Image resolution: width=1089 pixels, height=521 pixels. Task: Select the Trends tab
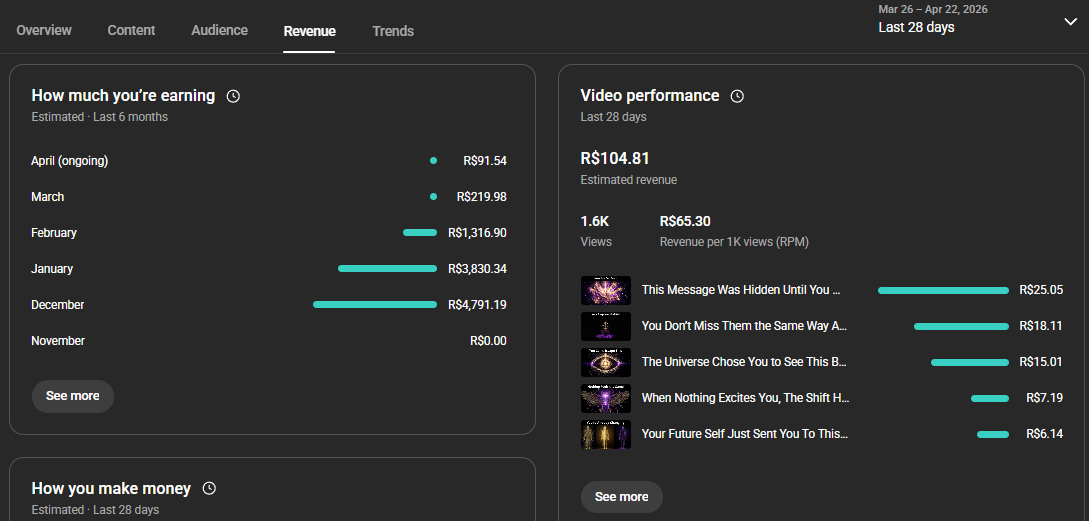pos(393,31)
